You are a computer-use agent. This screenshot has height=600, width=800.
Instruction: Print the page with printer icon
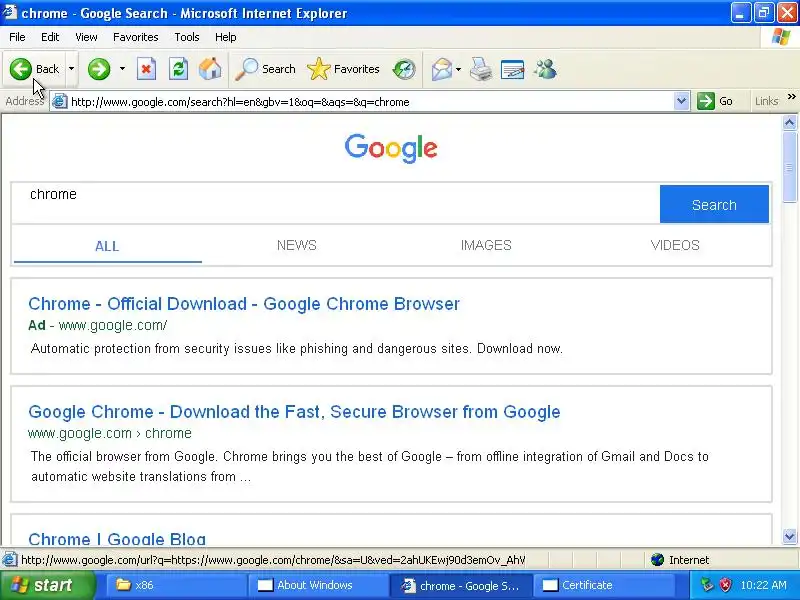[481, 69]
